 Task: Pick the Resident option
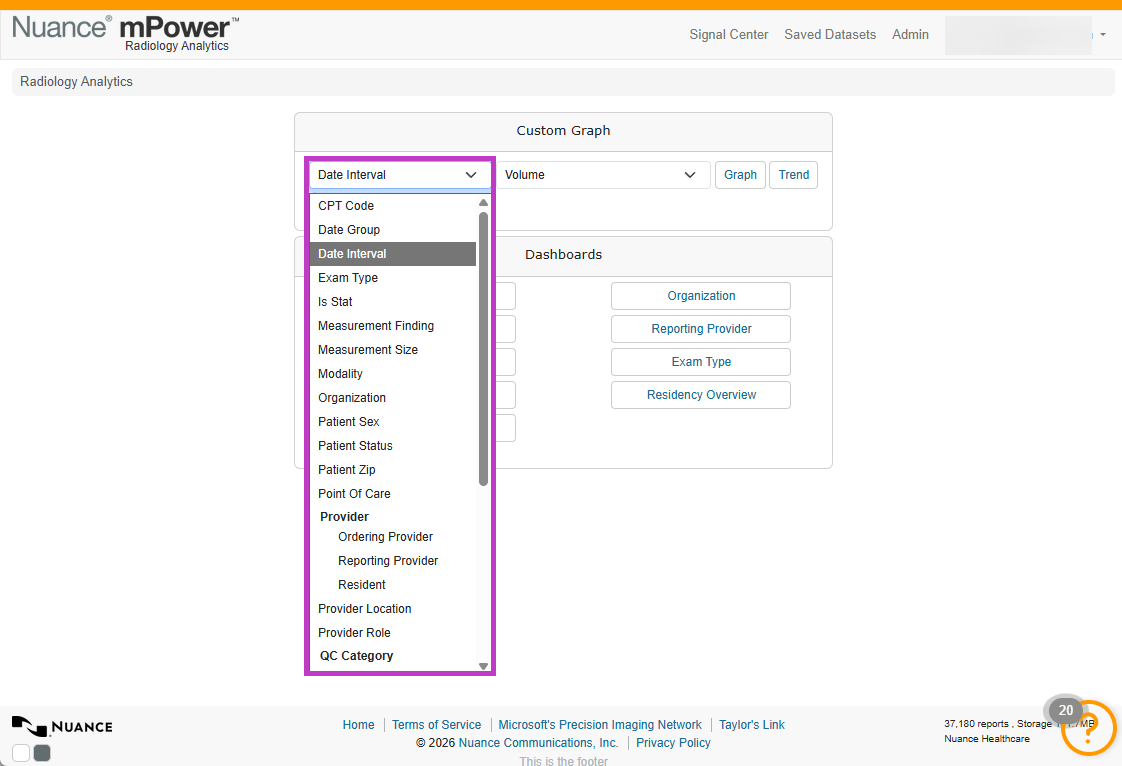coord(393,585)
